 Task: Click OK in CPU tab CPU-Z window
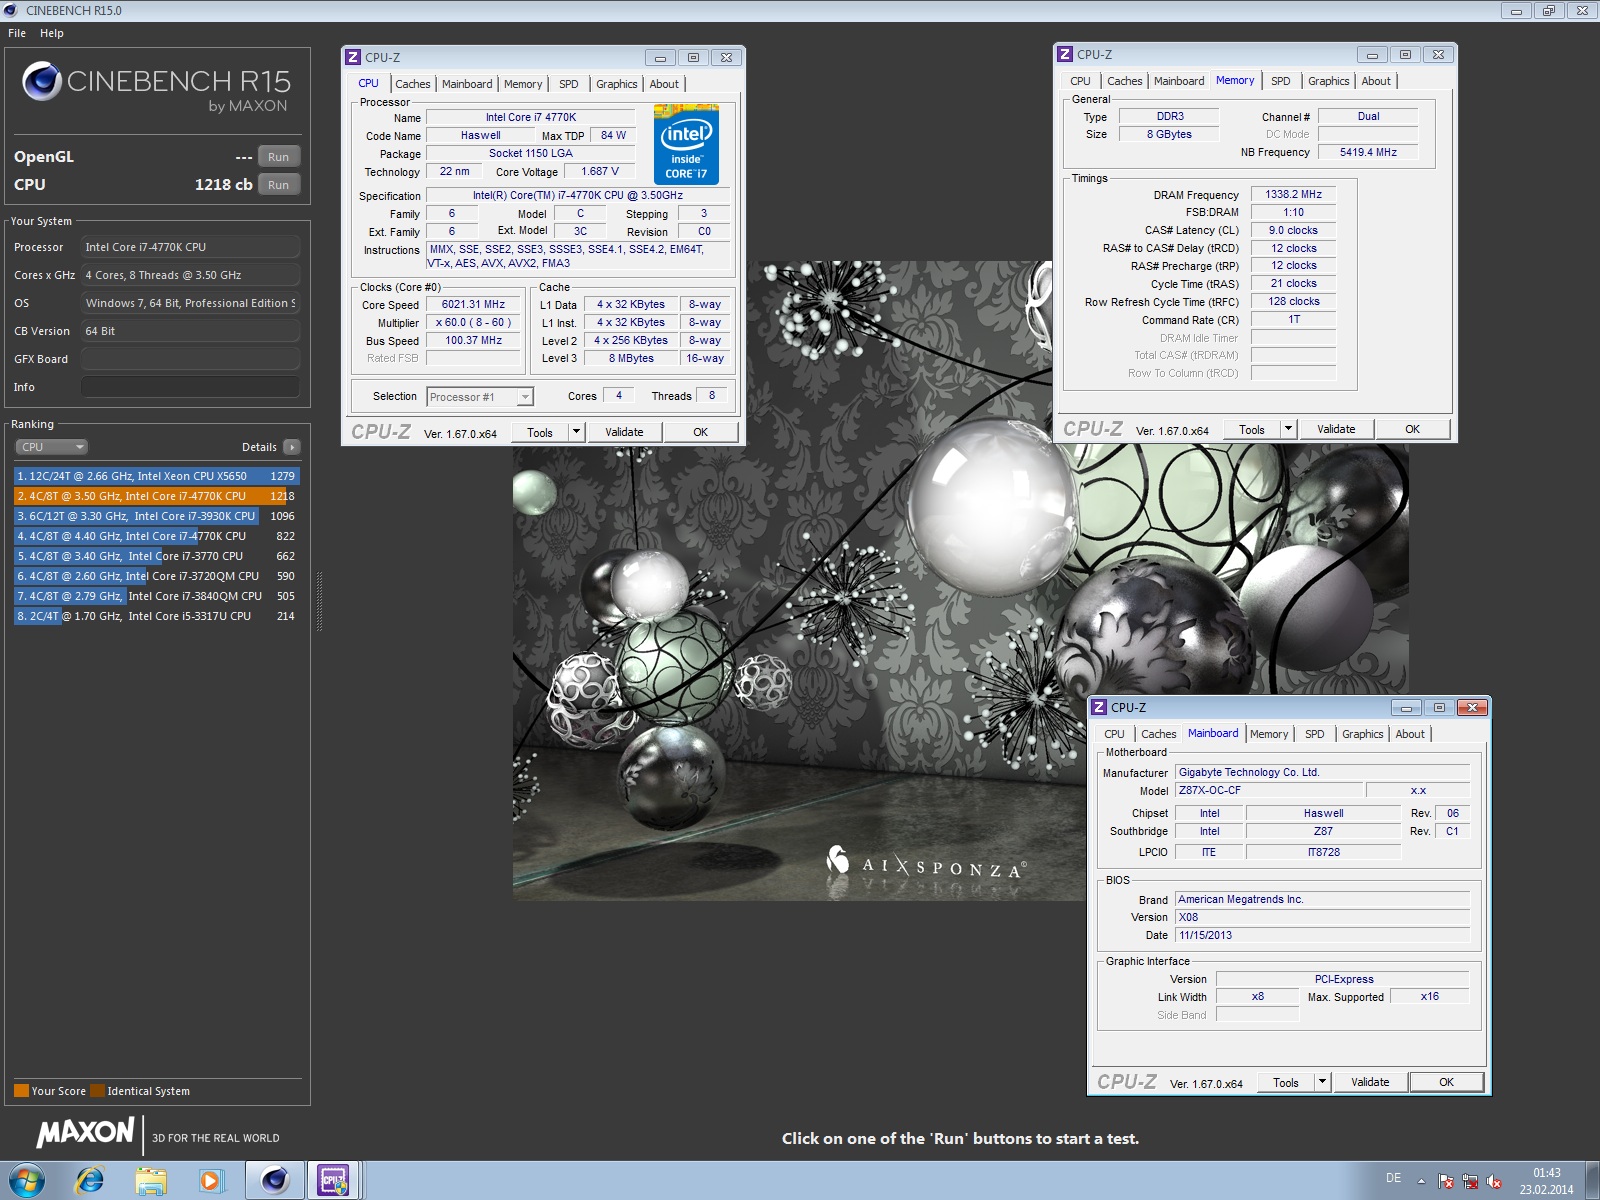pos(700,432)
